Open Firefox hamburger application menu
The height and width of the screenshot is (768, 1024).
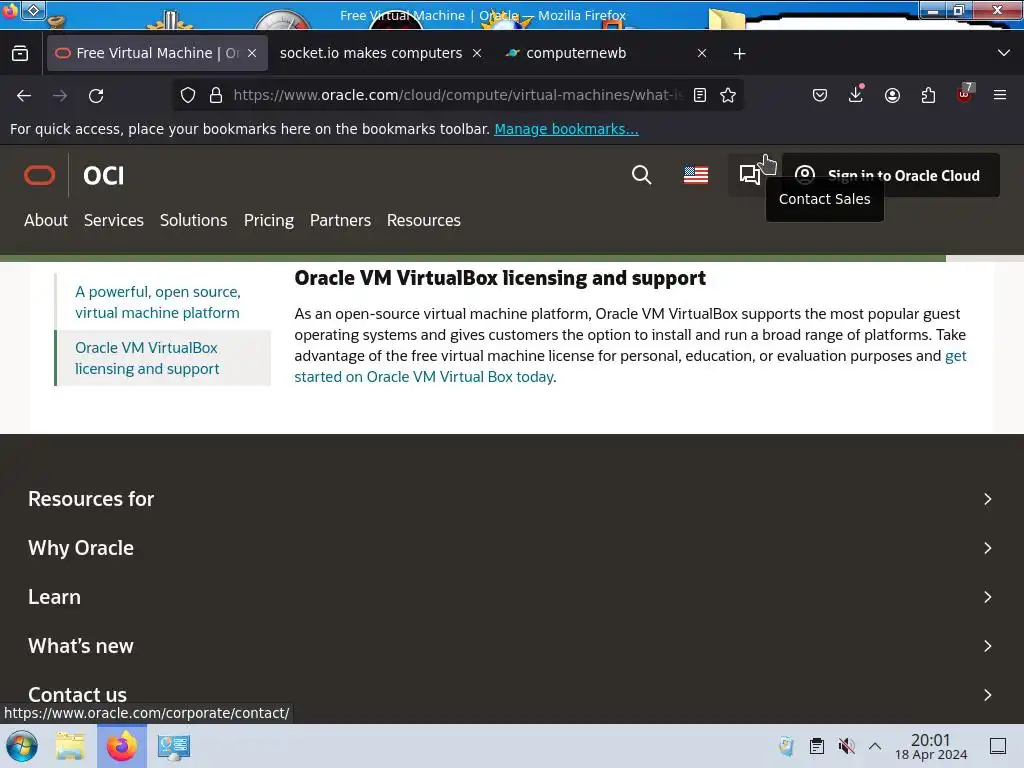(x=1000, y=95)
